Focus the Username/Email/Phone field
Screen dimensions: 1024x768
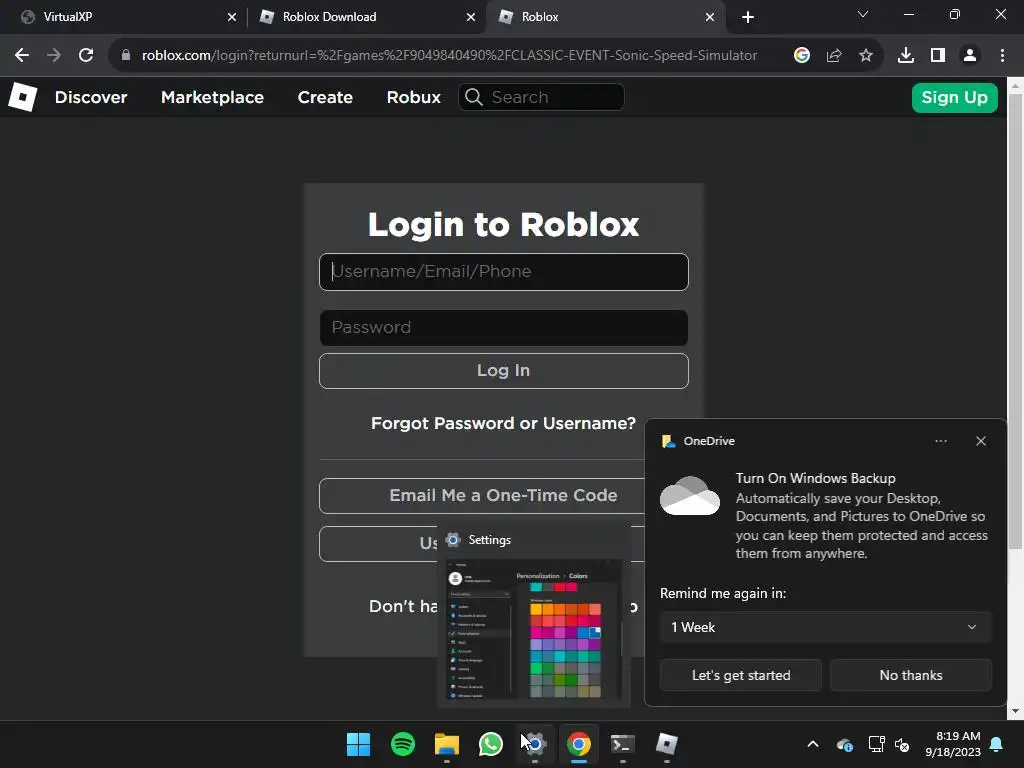tap(504, 272)
